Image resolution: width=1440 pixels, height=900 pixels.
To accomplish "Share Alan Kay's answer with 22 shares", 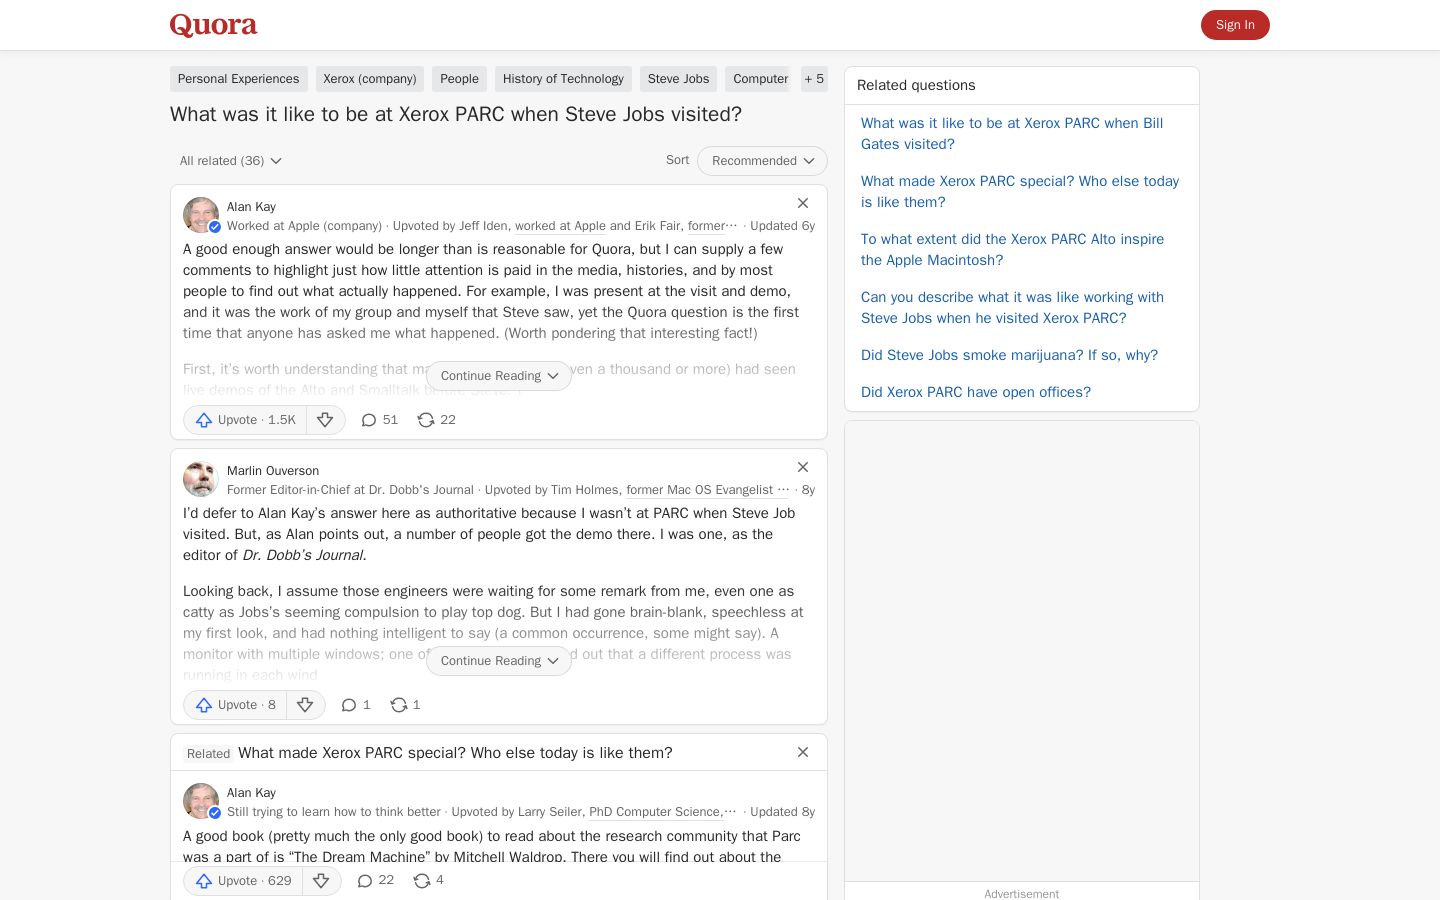I will [x=436, y=420].
